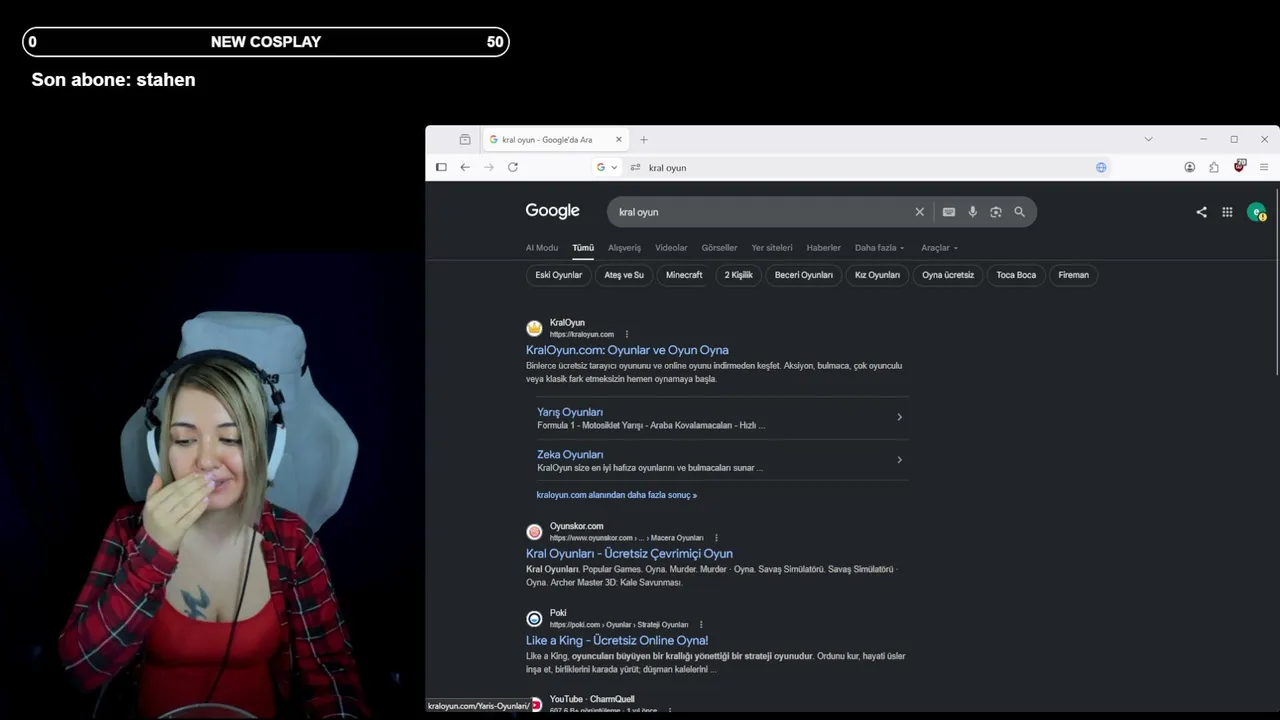Open the 'Zeka Oyunları' sitelink
The image size is (1280, 720).
click(x=570, y=455)
